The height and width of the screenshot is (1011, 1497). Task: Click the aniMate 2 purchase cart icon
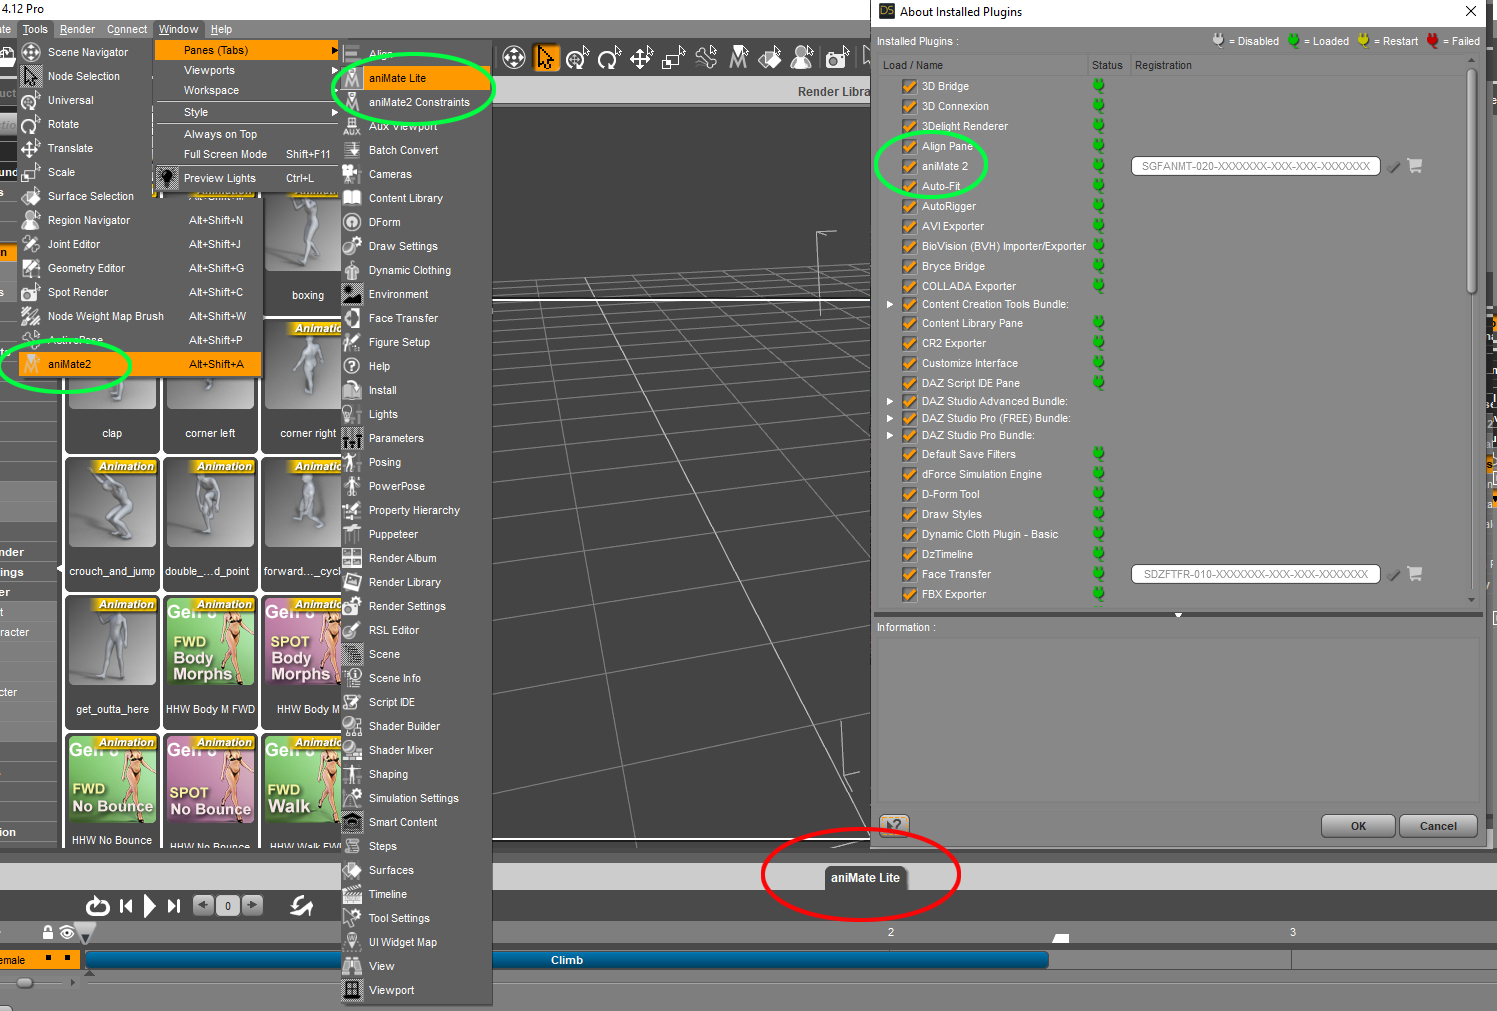tap(1415, 166)
